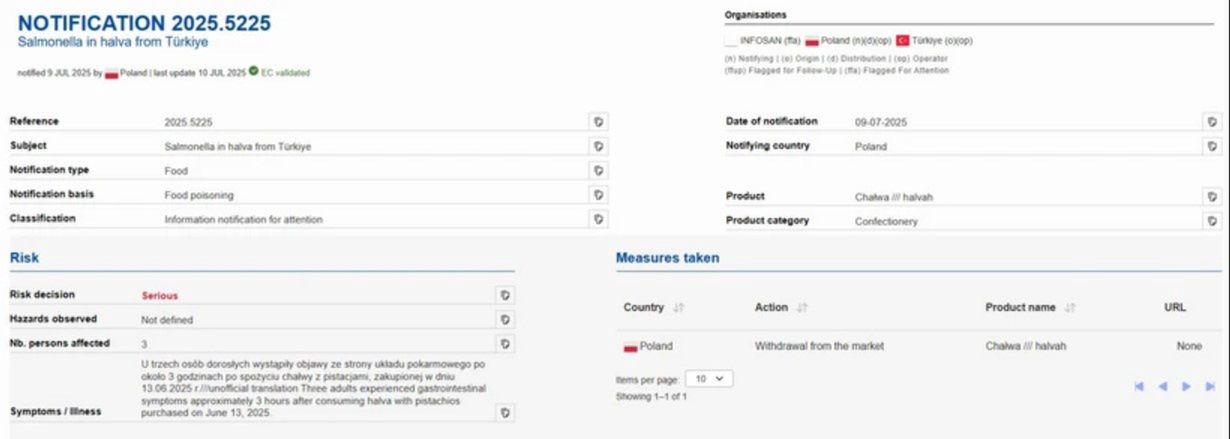Screen dimensions: 1230x439
Task: Open the Items per page dropdown
Action: [x=710, y=380]
